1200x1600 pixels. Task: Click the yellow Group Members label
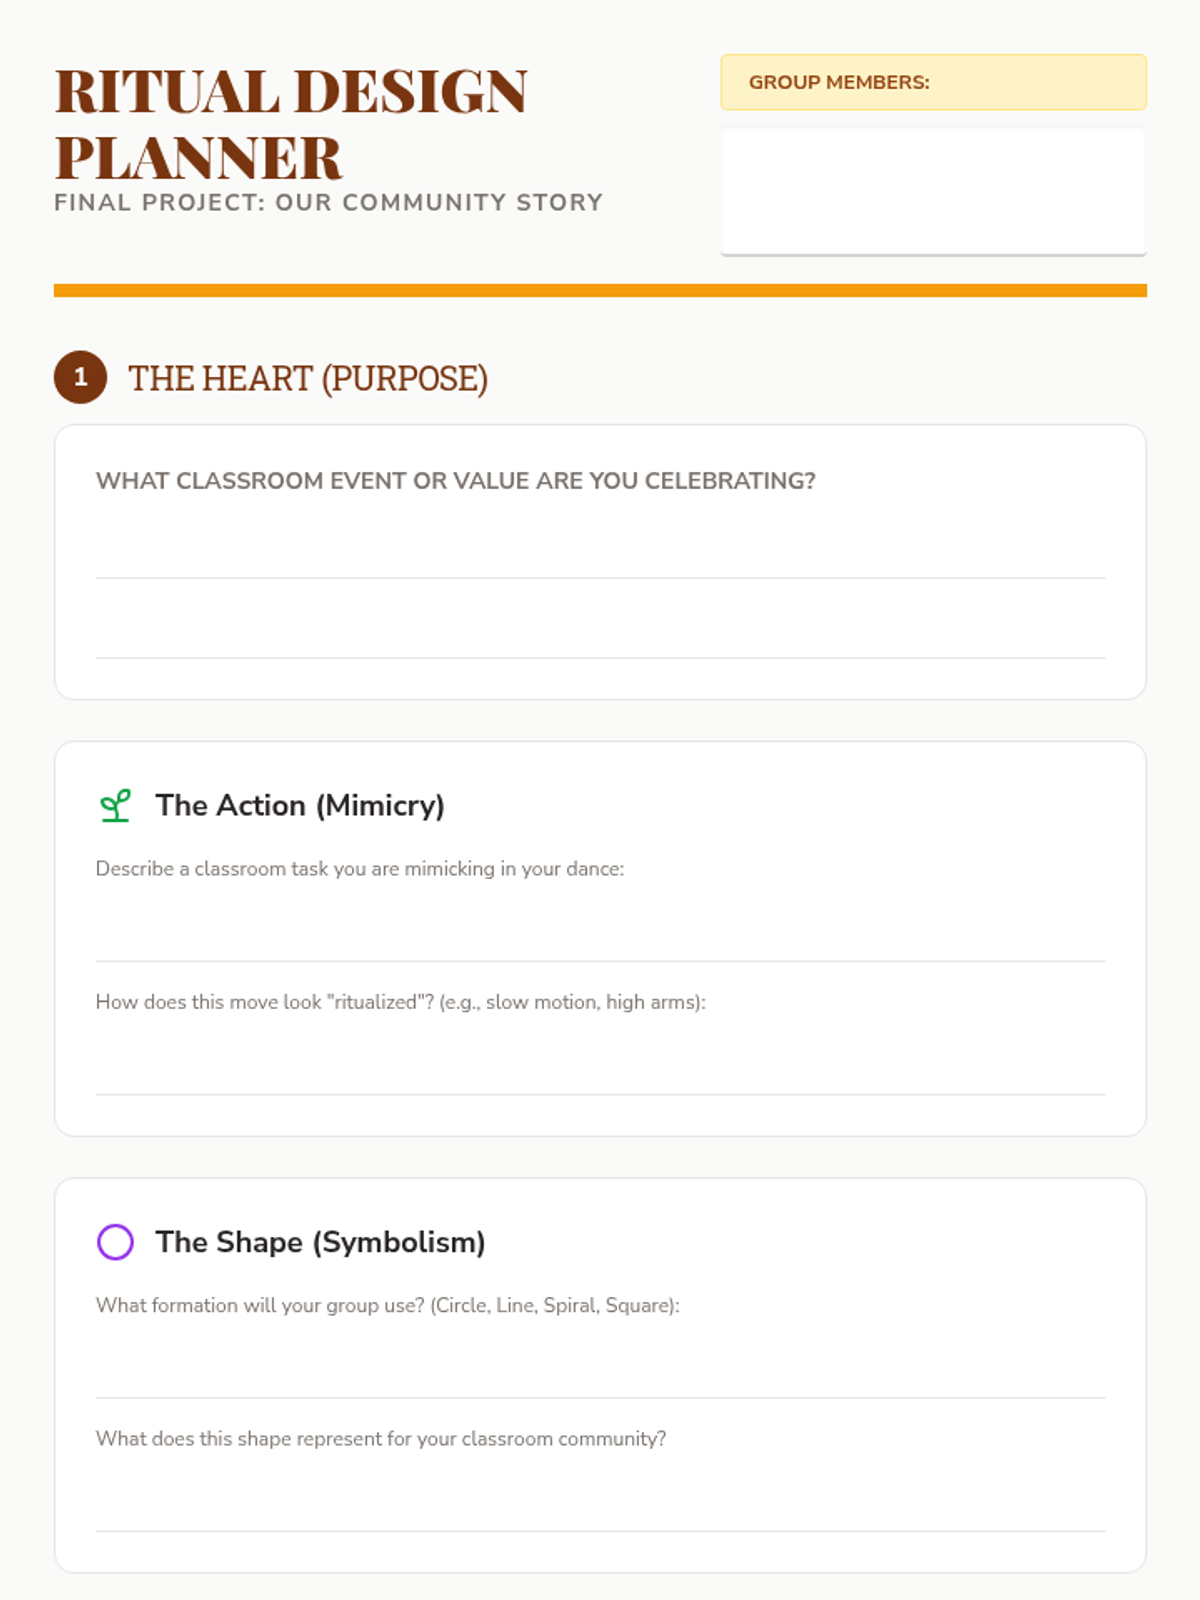pyautogui.click(x=933, y=82)
